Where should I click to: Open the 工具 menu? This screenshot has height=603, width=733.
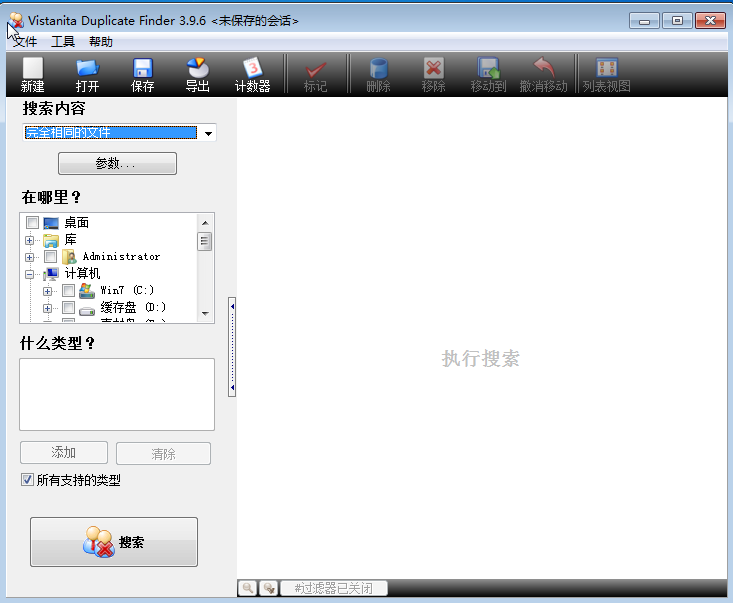pyautogui.click(x=63, y=42)
